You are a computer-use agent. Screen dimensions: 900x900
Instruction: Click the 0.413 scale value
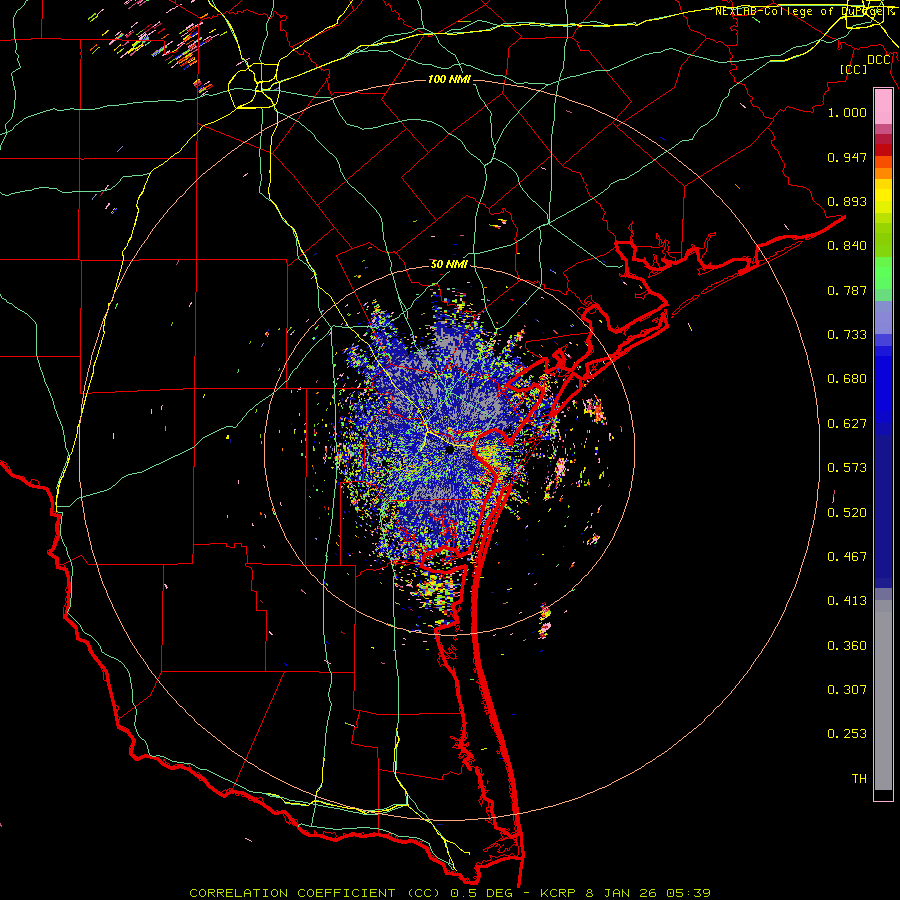847,601
